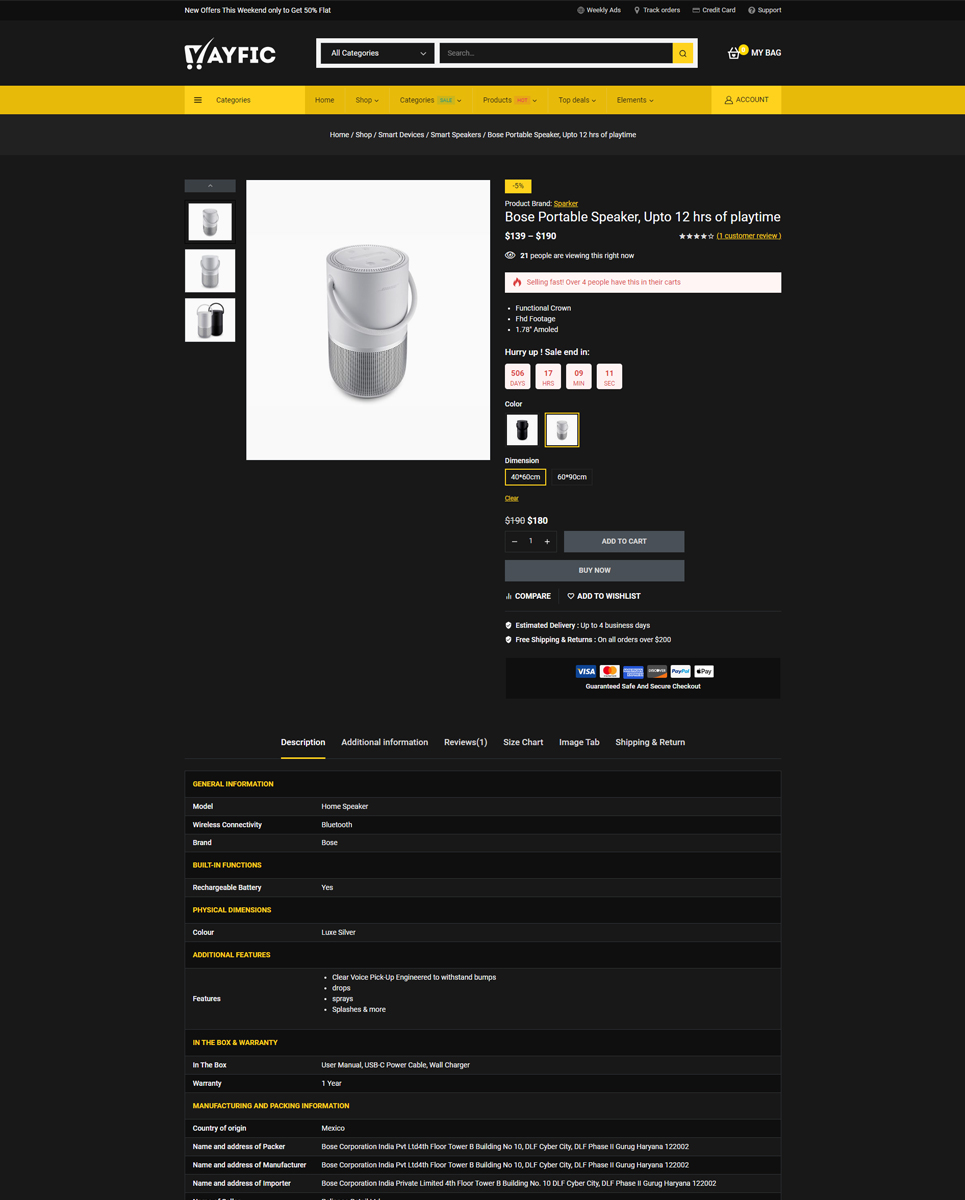Click the Wayfic logo
This screenshot has height=1200, width=965.
pos(230,54)
